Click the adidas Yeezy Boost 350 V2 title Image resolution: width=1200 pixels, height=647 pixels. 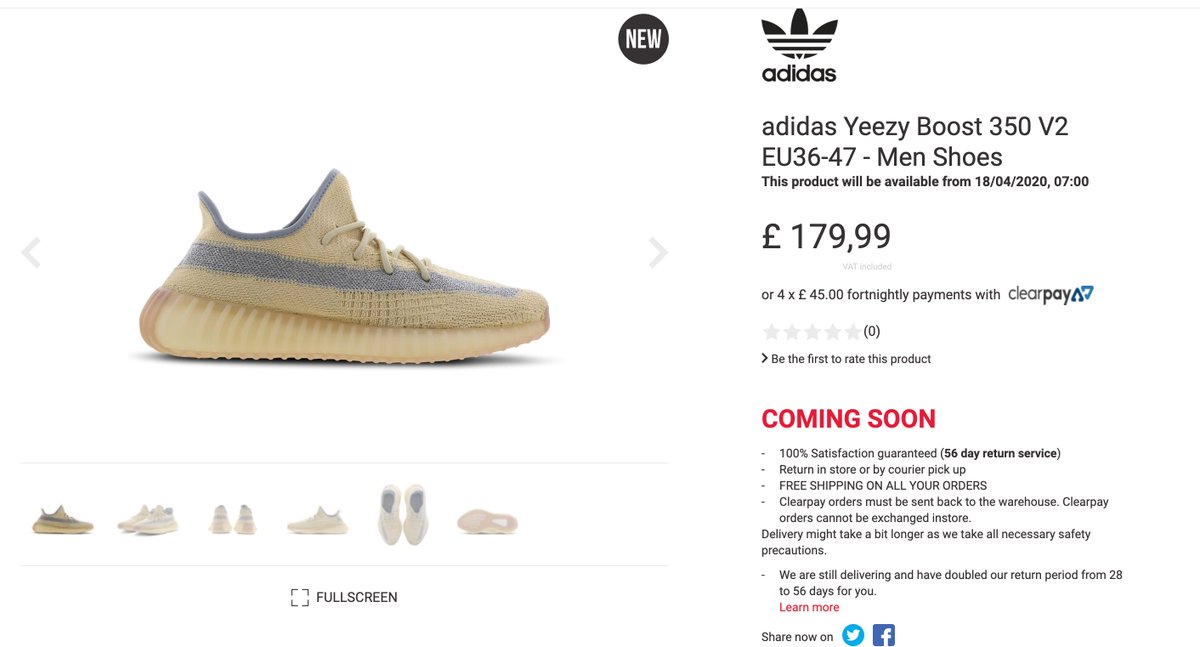(915, 142)
